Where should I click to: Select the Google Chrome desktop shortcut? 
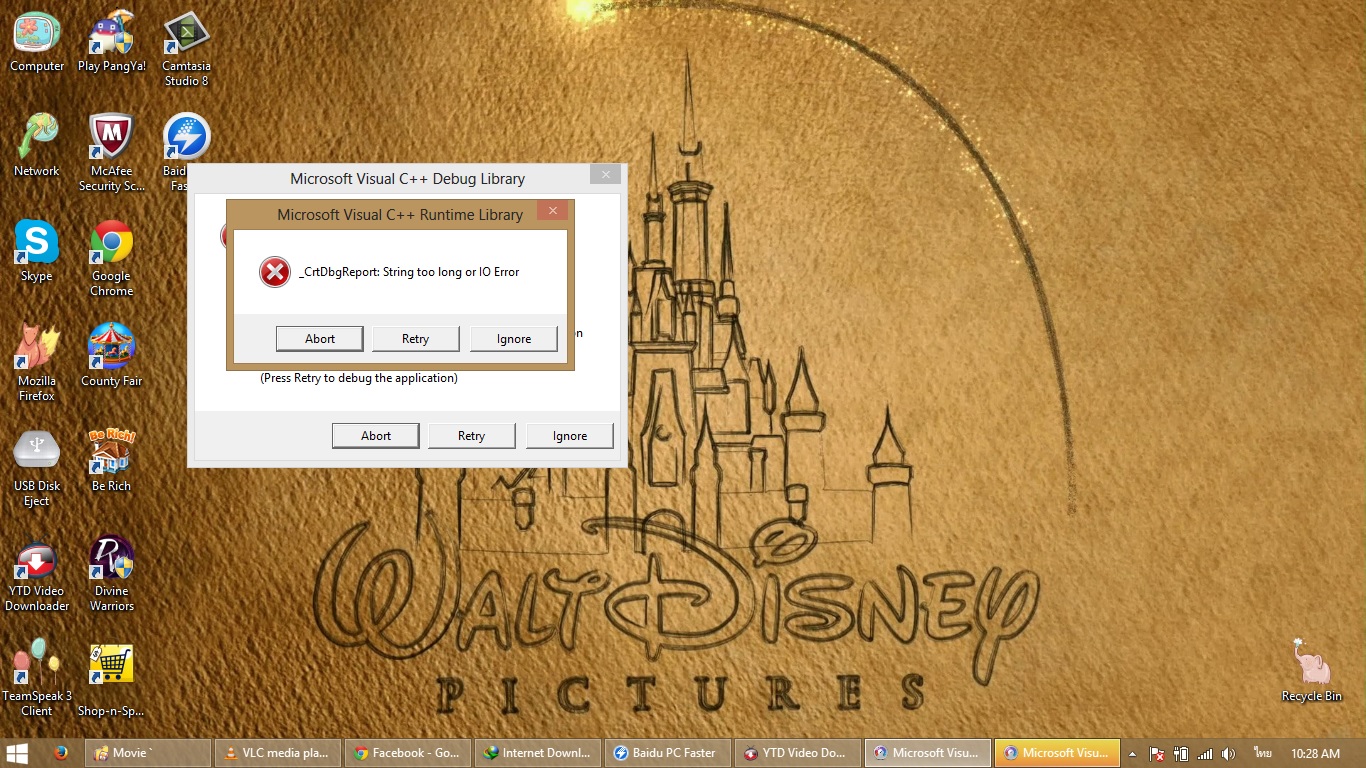coord(112,258)
